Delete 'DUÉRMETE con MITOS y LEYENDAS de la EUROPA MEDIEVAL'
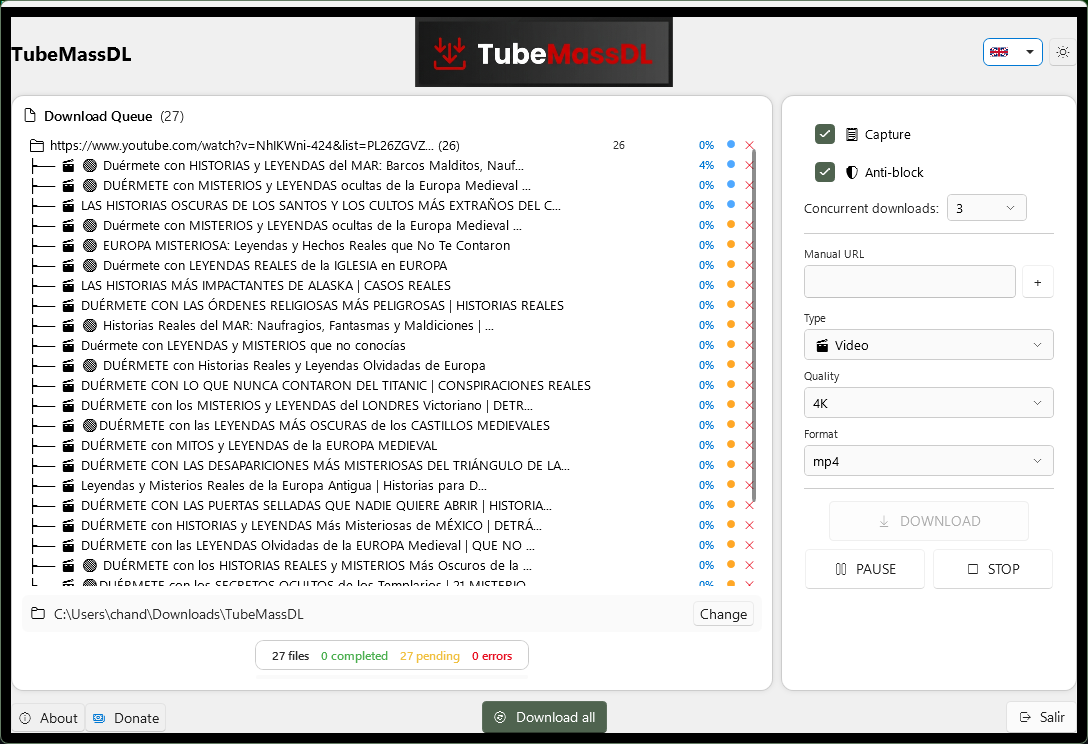Viewport: 1088px width, 744px height. coord(749,446)
